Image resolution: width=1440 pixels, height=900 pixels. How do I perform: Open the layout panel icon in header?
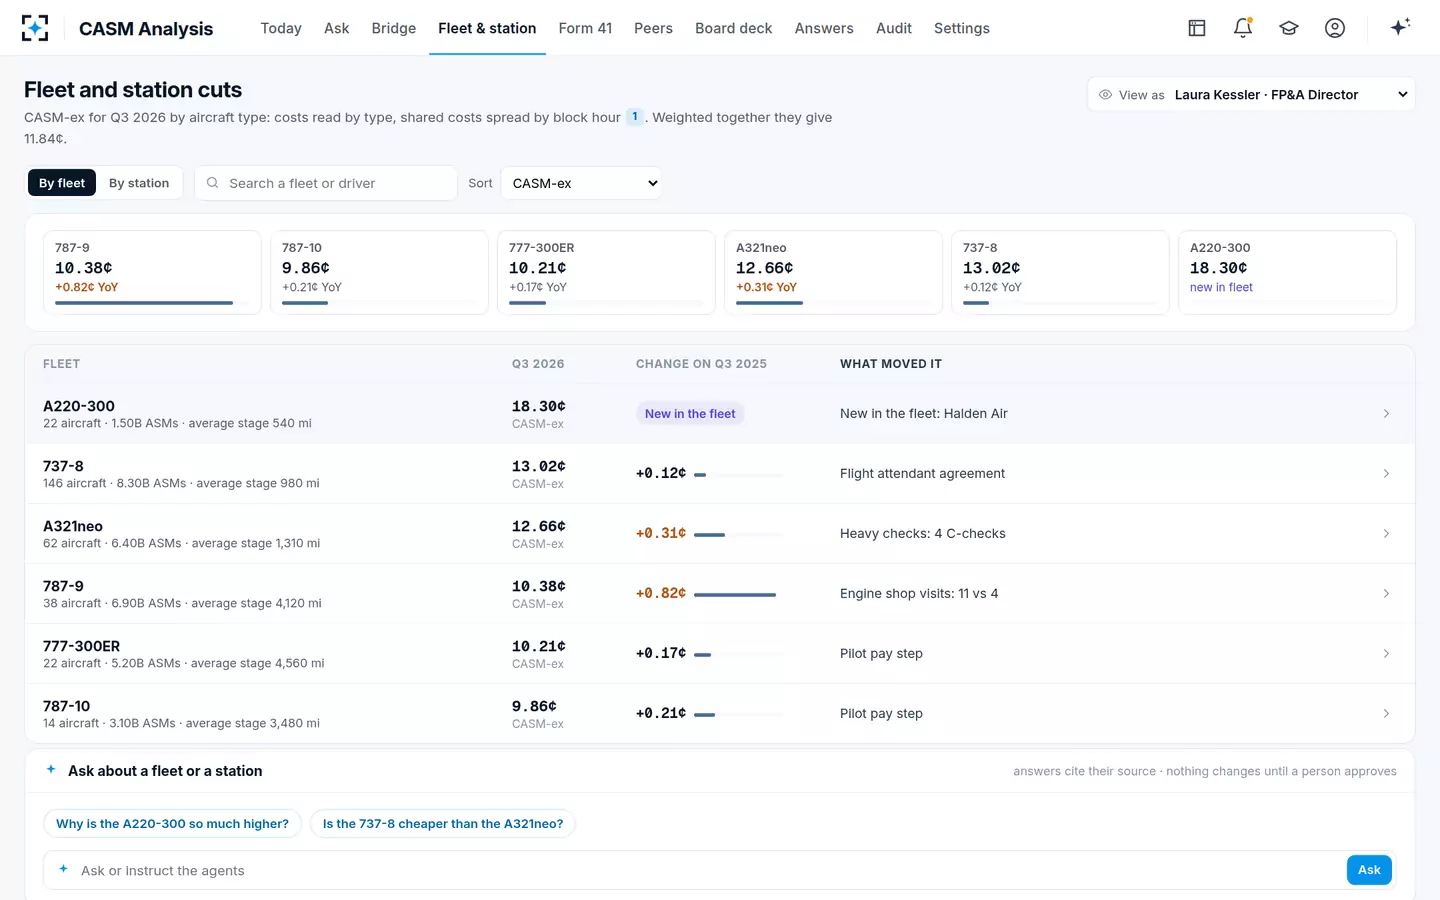click(x=1197, y=28)
